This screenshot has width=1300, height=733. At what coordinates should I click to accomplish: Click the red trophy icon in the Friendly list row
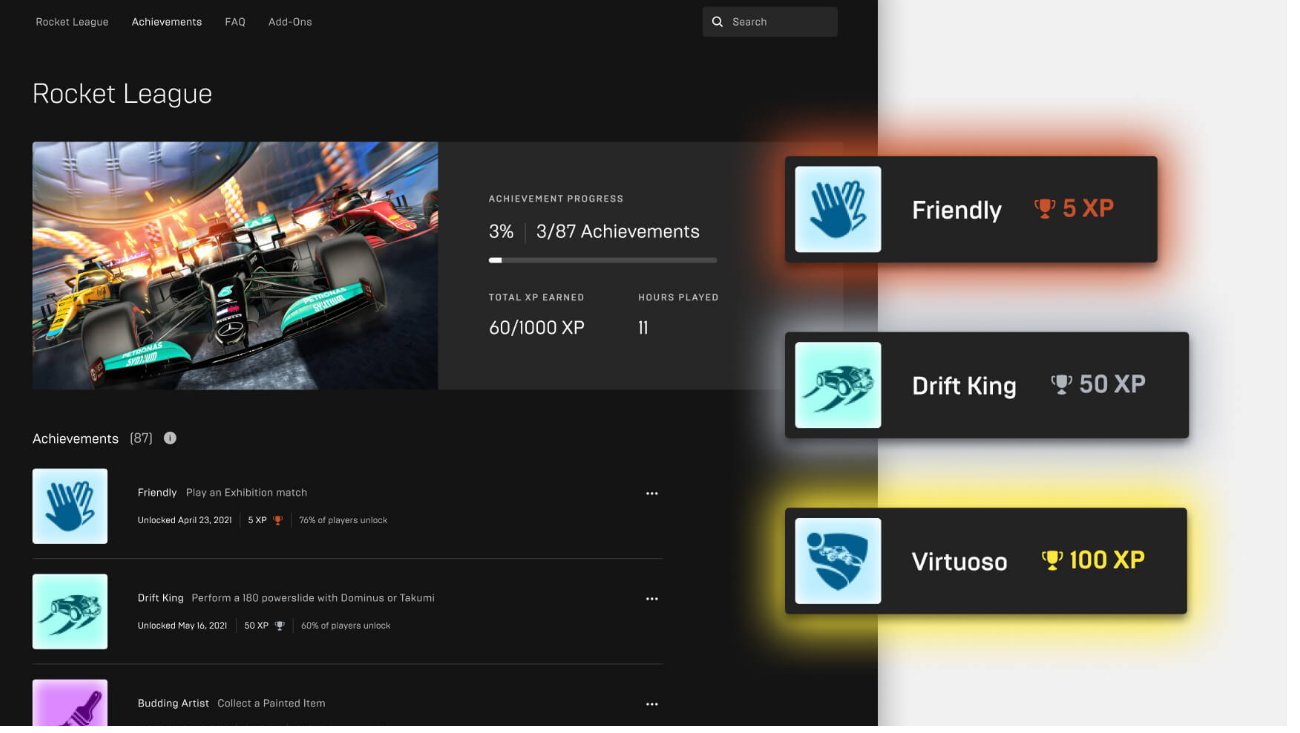click(x=278, y=520)
